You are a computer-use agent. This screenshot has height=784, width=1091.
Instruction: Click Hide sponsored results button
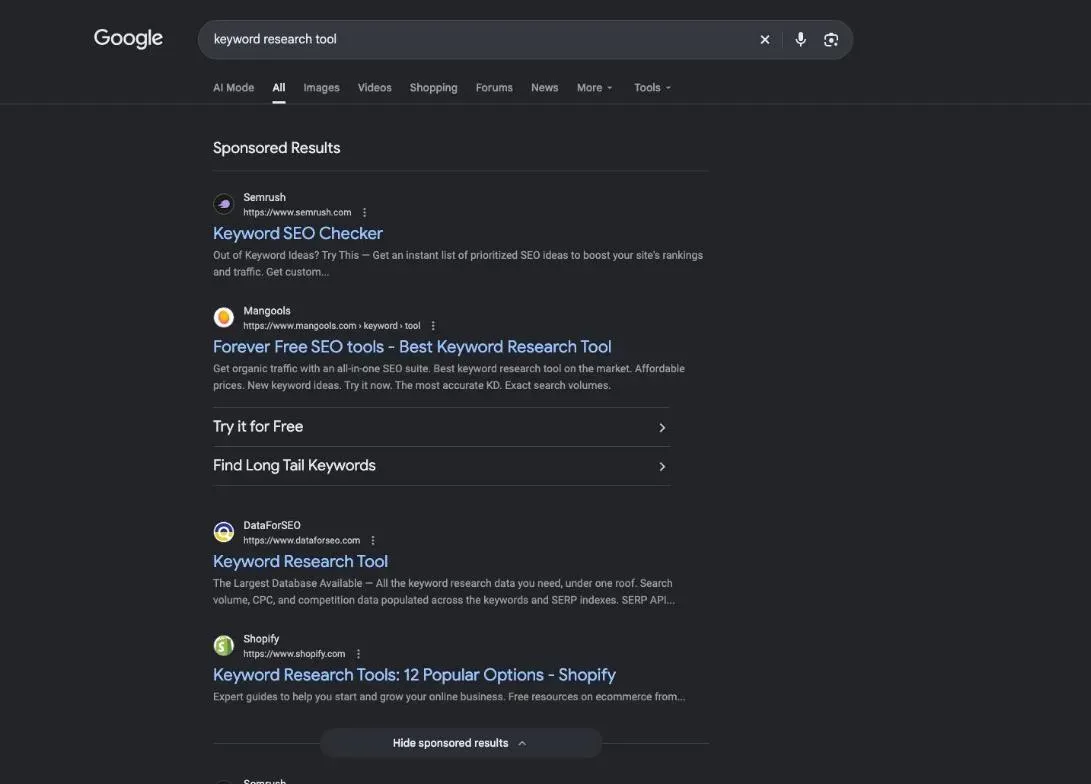(461, 743)
